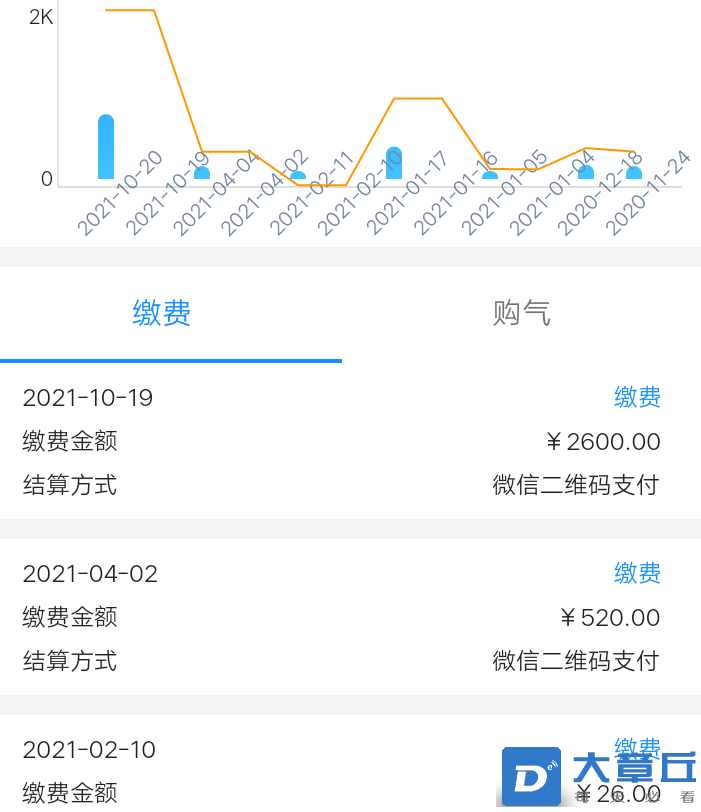Tap the orange line peak near 2K
Image resolution: width=701 pixels, height=812 pixels.
(x=130, y=10)
